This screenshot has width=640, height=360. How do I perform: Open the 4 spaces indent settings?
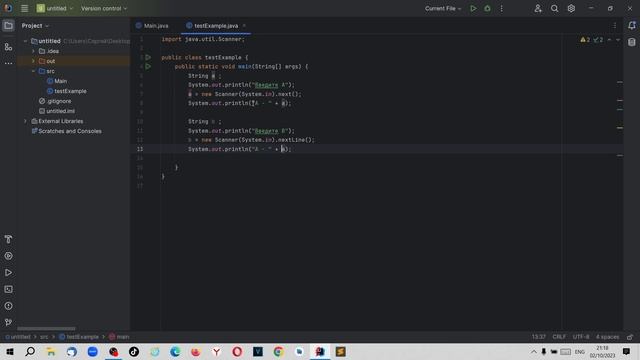pos(607,337)
